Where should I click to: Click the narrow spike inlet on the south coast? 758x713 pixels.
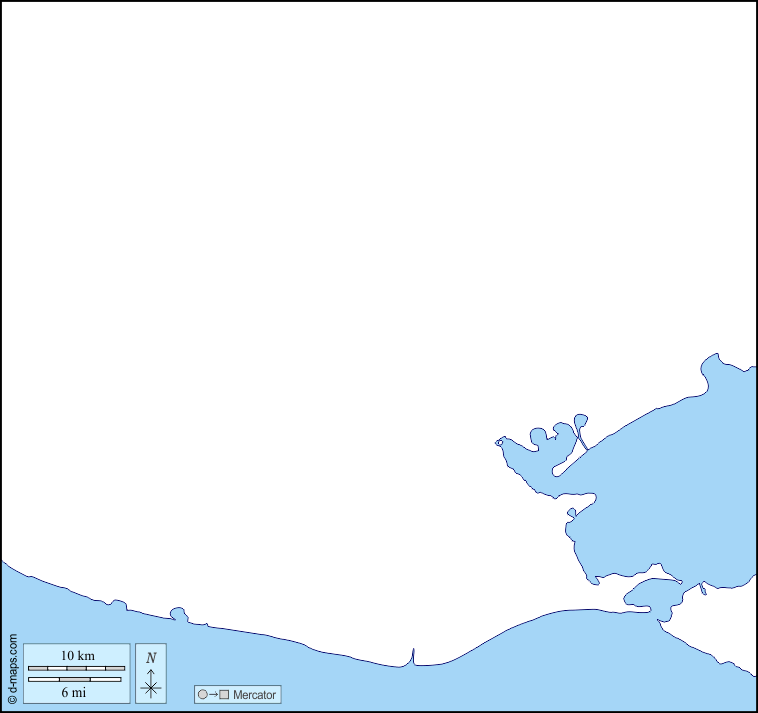pyautogui.click(x=412, y=656)
